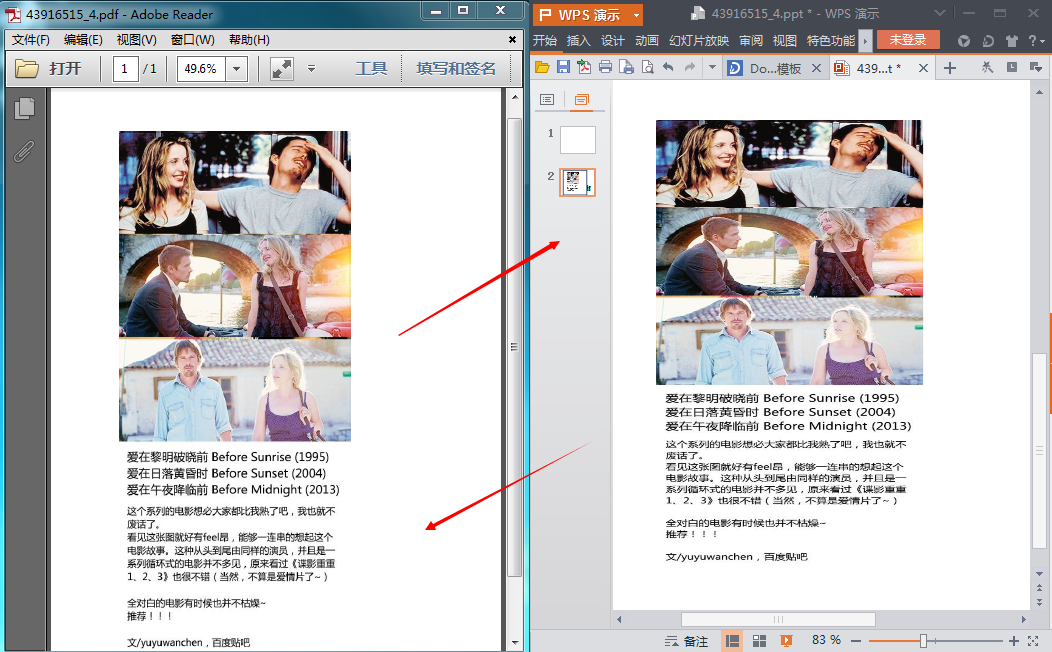Select slide 2 thumbnail in WPS panel

(578, 182)
